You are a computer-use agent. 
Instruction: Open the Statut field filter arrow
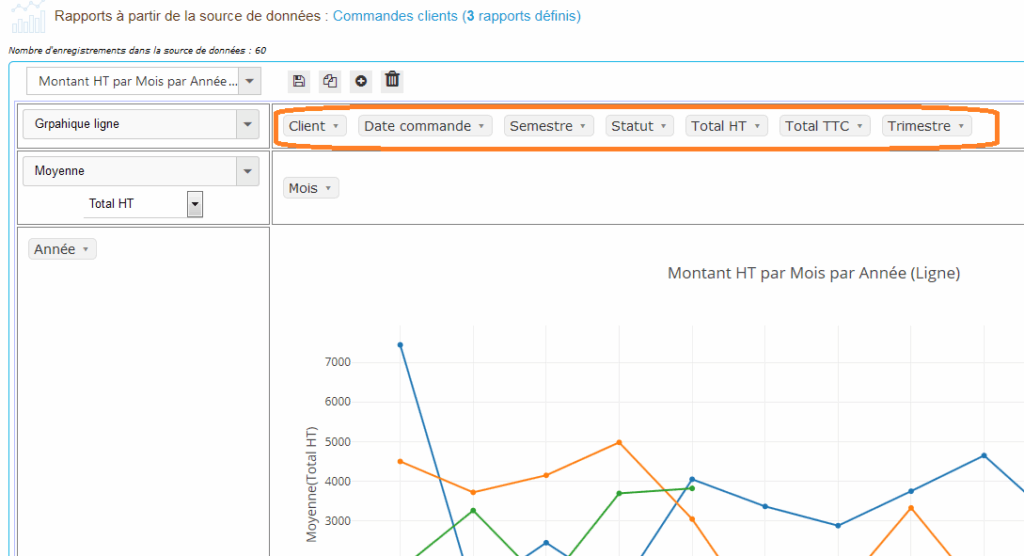pos(664,127)
